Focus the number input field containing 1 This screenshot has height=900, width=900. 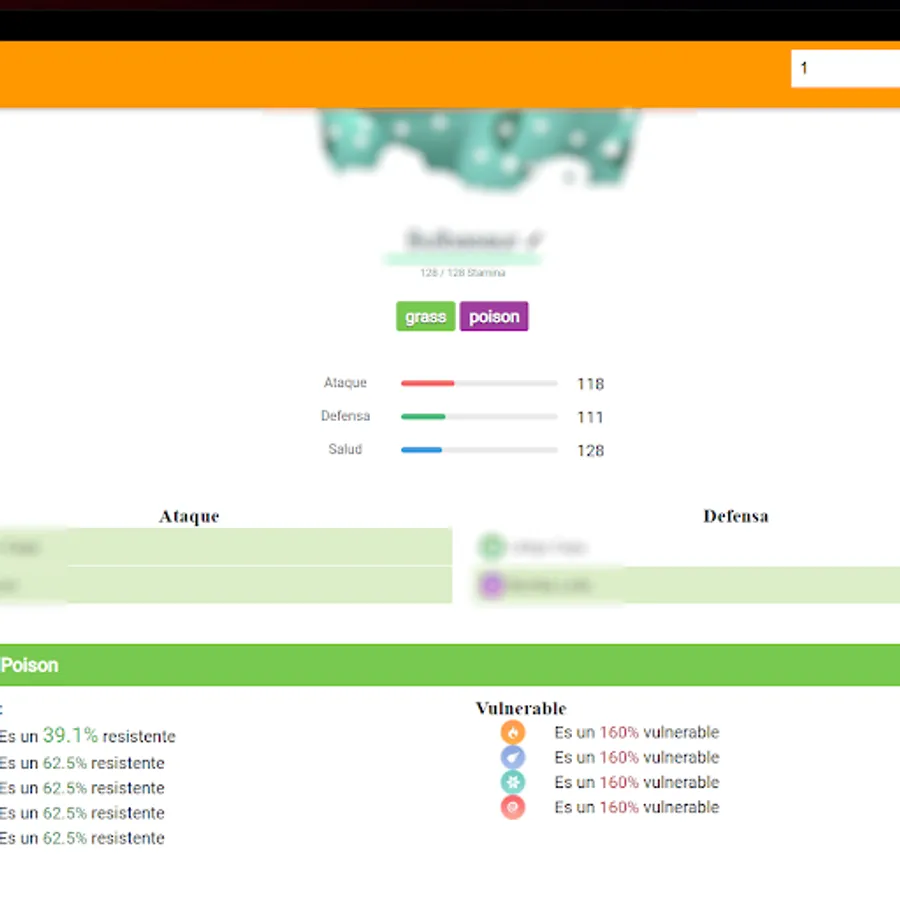tap(845, 68)
